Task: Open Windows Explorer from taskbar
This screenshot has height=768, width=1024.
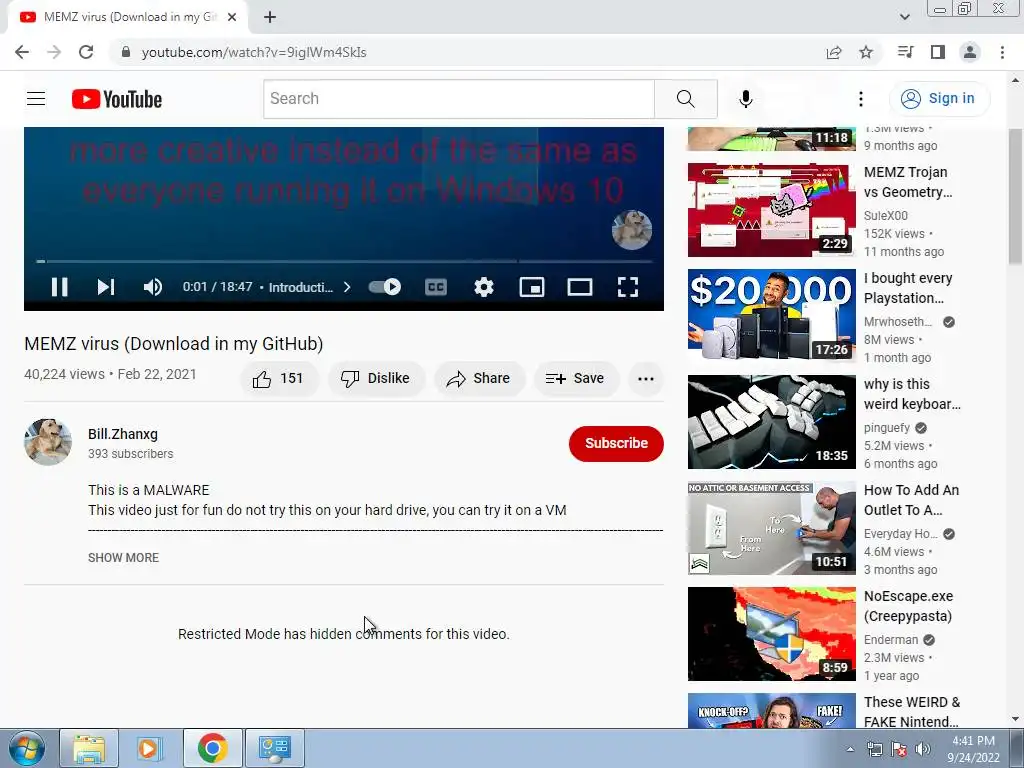Action: coord(89,748)
